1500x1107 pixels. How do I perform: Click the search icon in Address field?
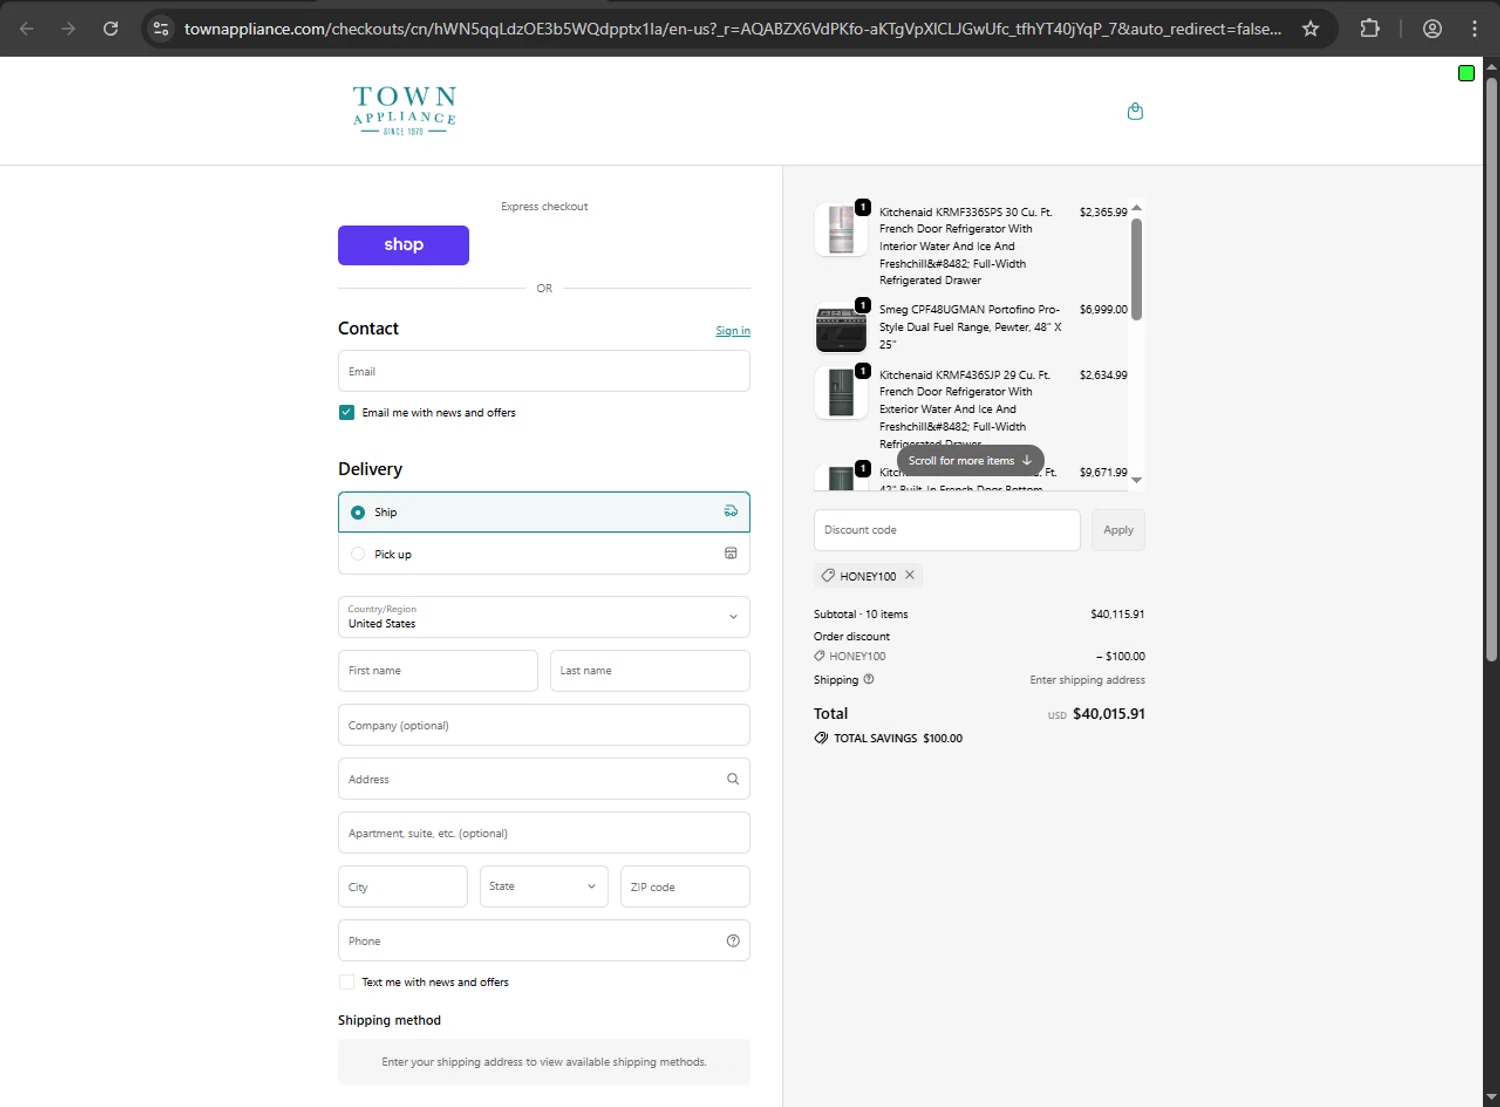click(733, 779)
